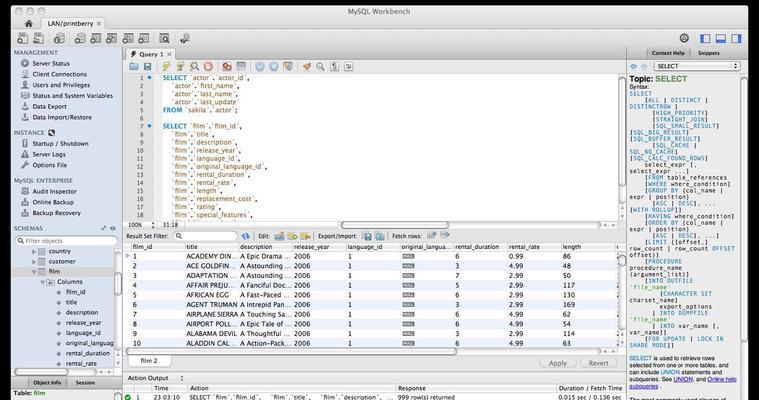Open Server Status in Management
This screenshot has height=400, width=759.
(x=51, y=63)
